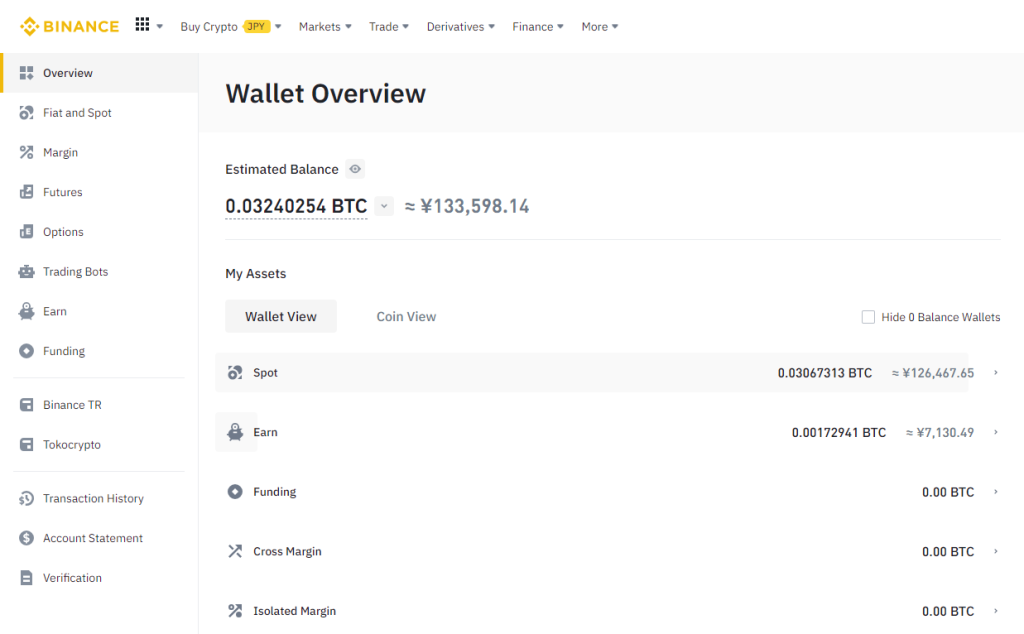
Task: Click the Margin percent icon in sidebar
Action: click(27, 153)
